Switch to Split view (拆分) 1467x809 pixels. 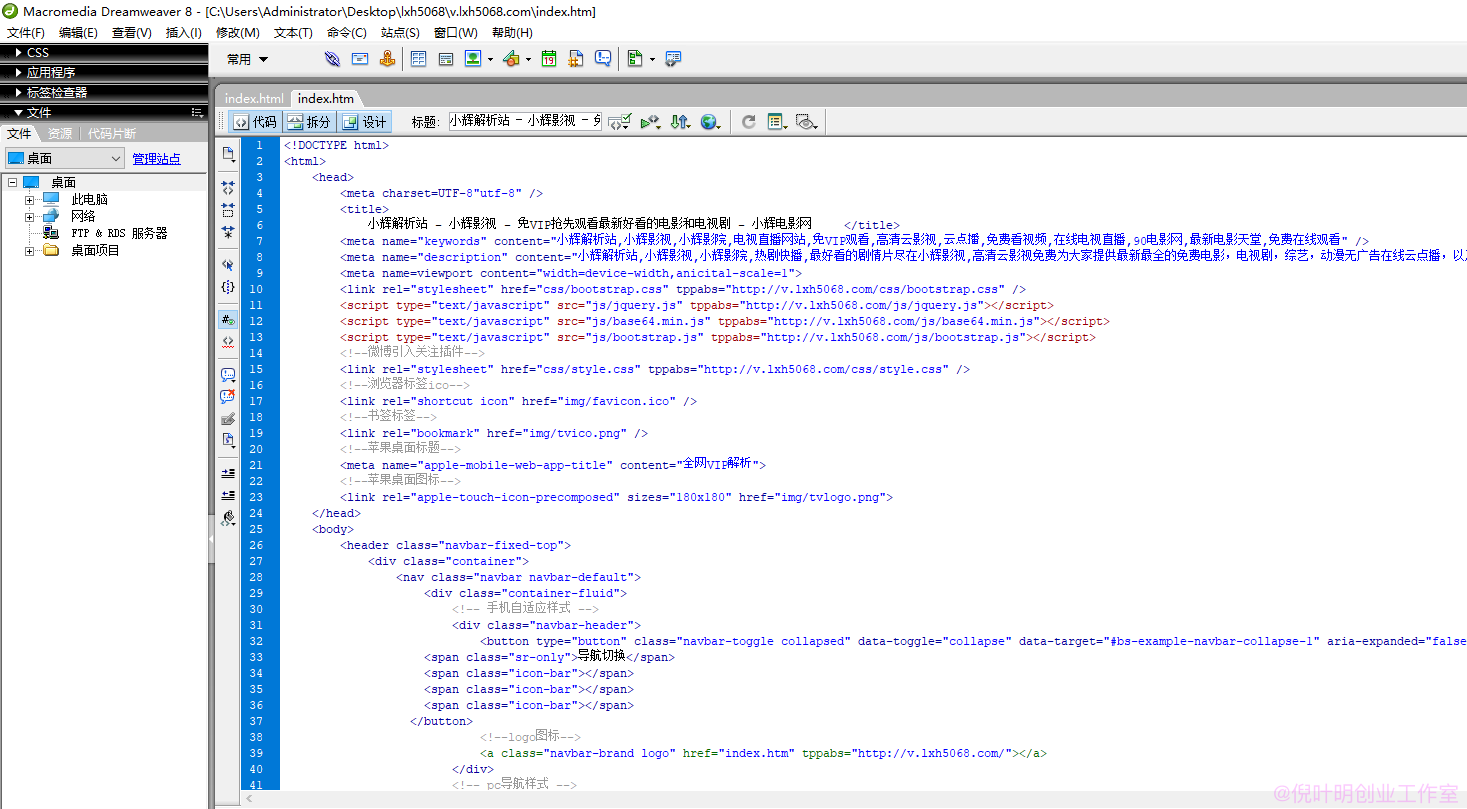pyautogui.click(x=308, y=122)
